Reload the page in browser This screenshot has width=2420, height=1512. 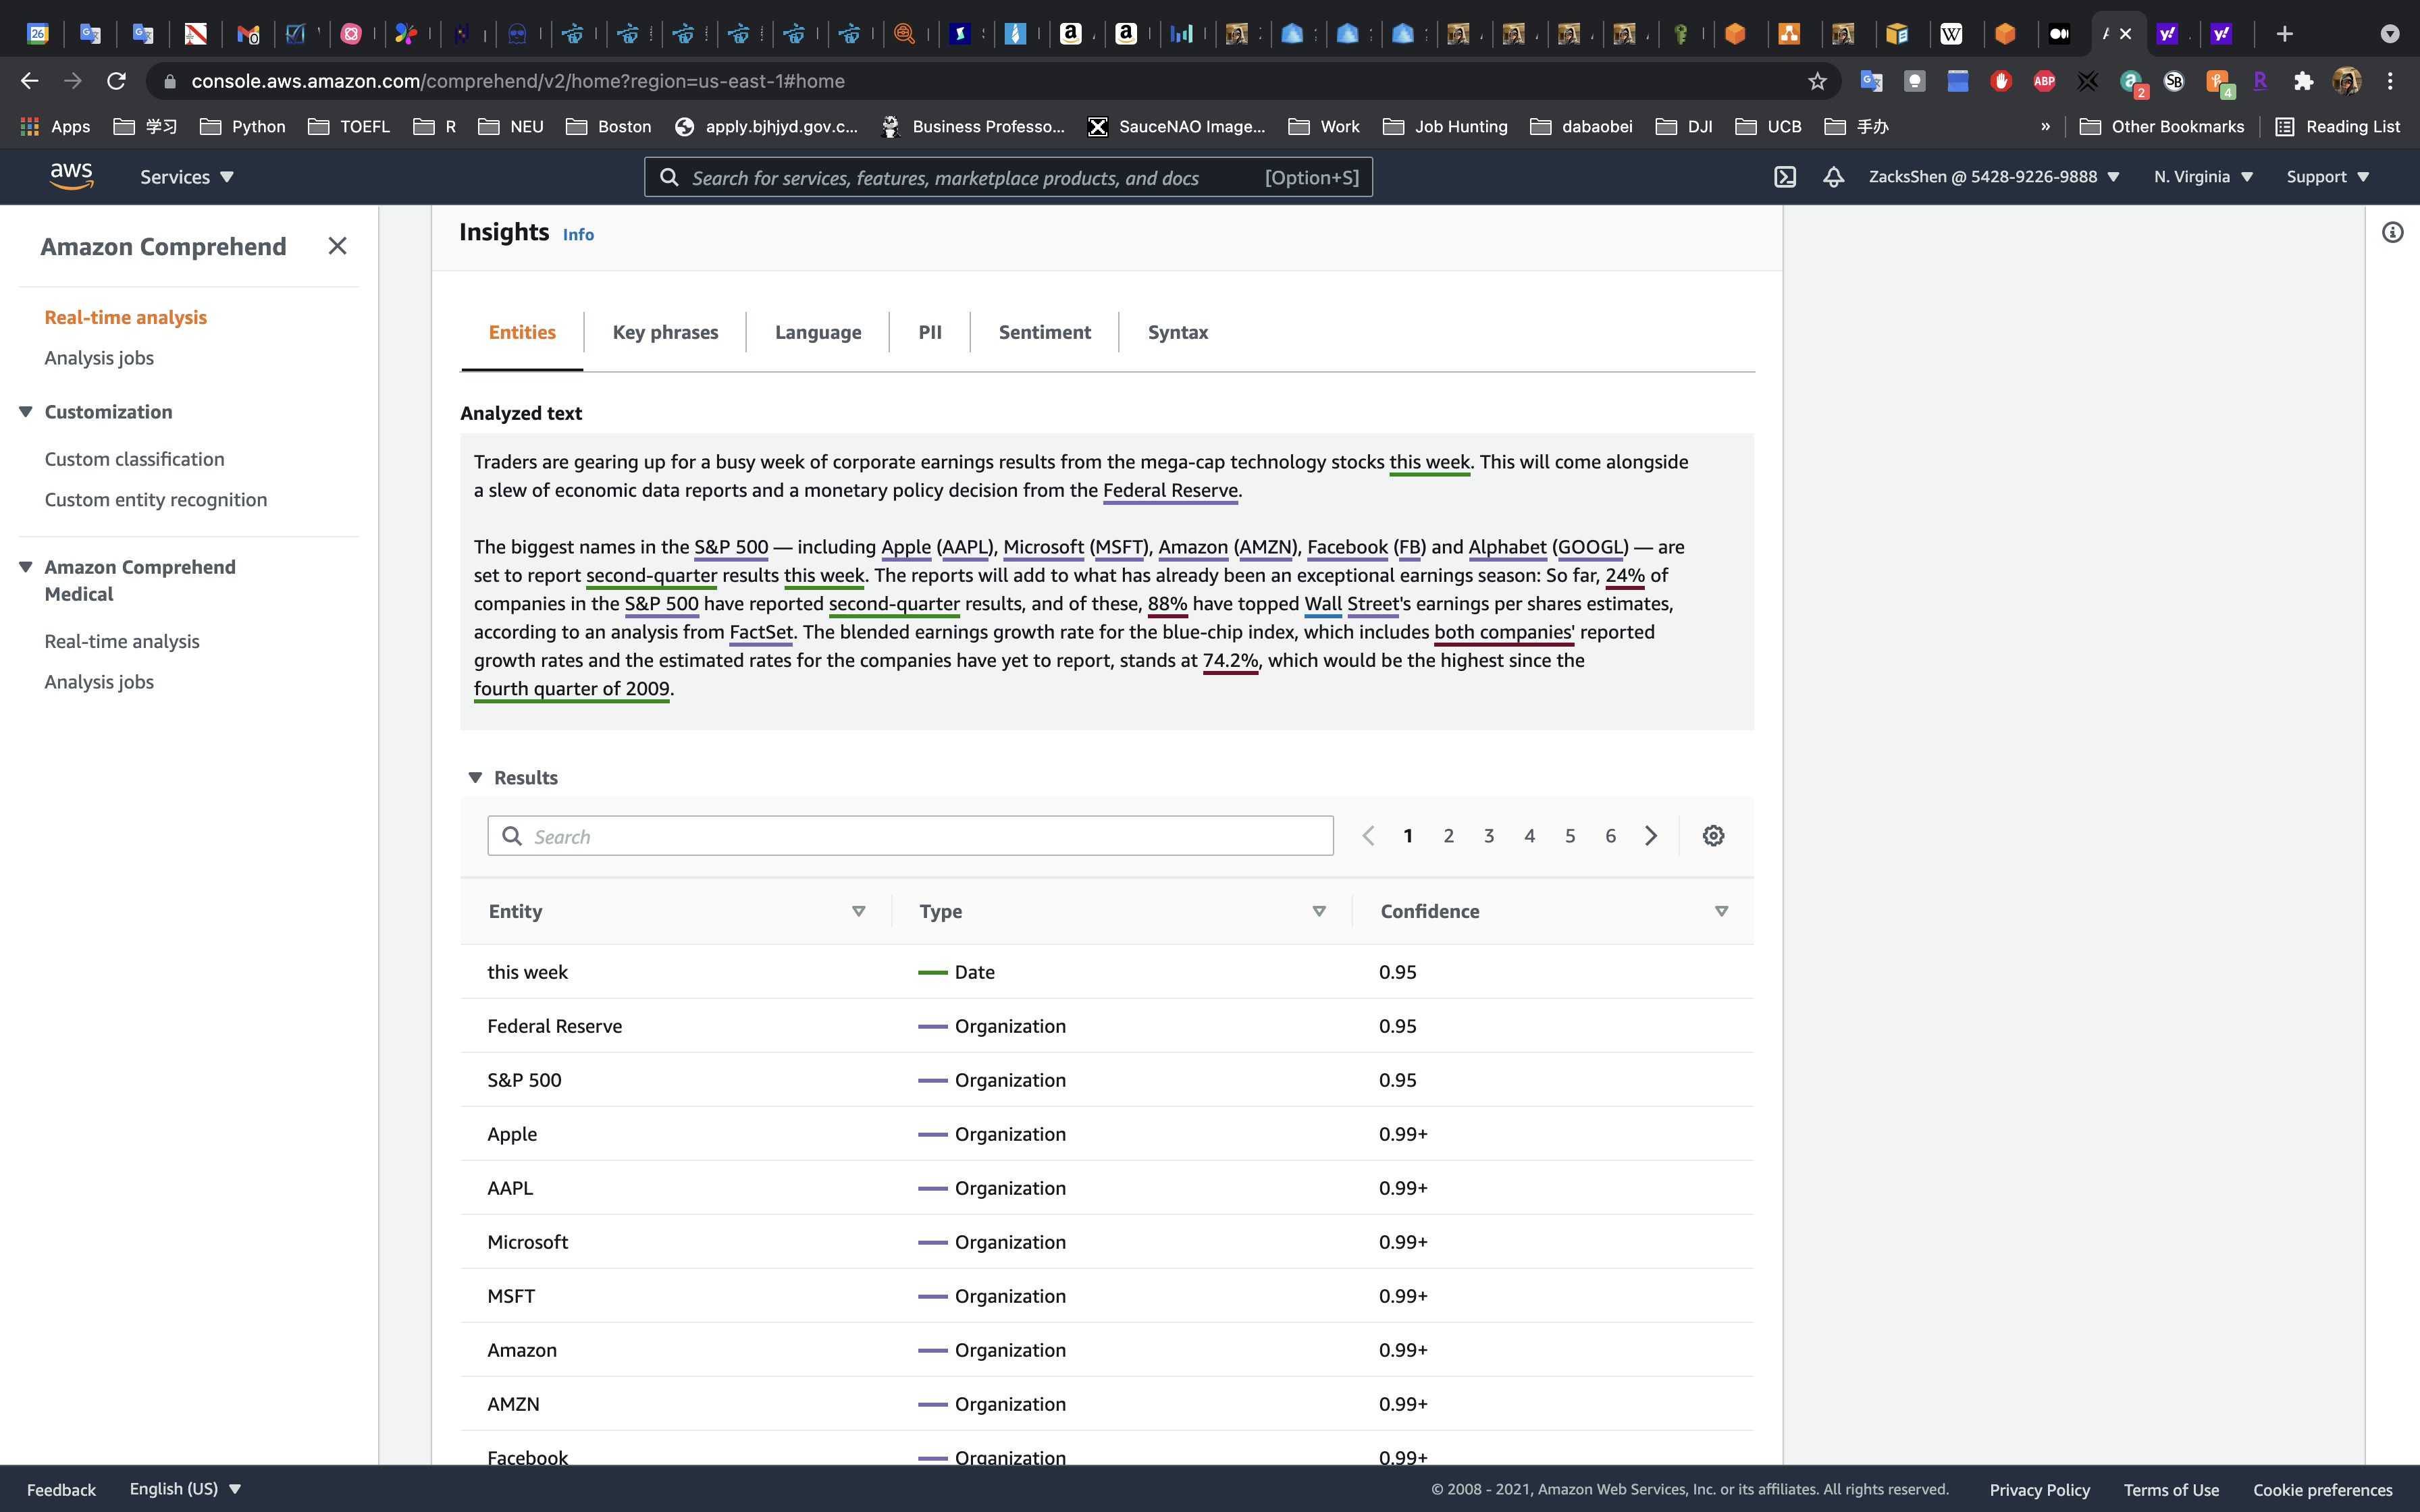116,81
